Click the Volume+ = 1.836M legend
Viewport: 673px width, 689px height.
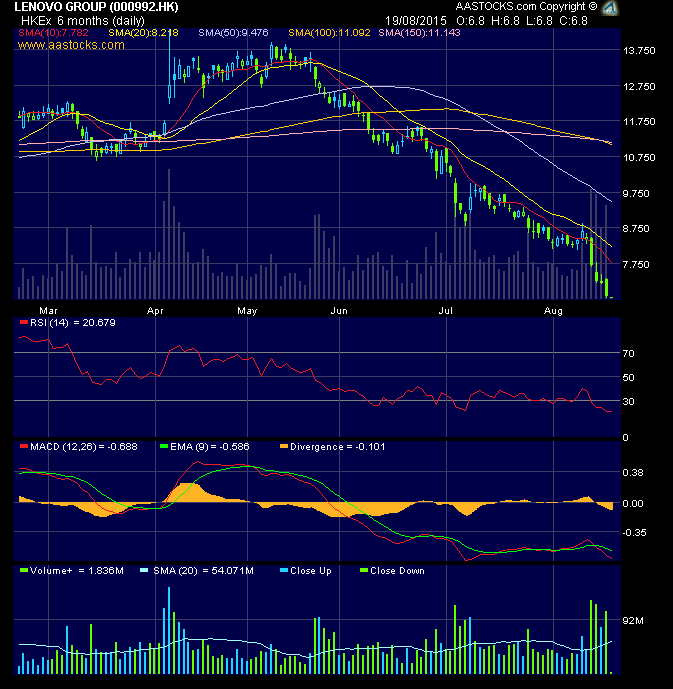tap(76, 571)
